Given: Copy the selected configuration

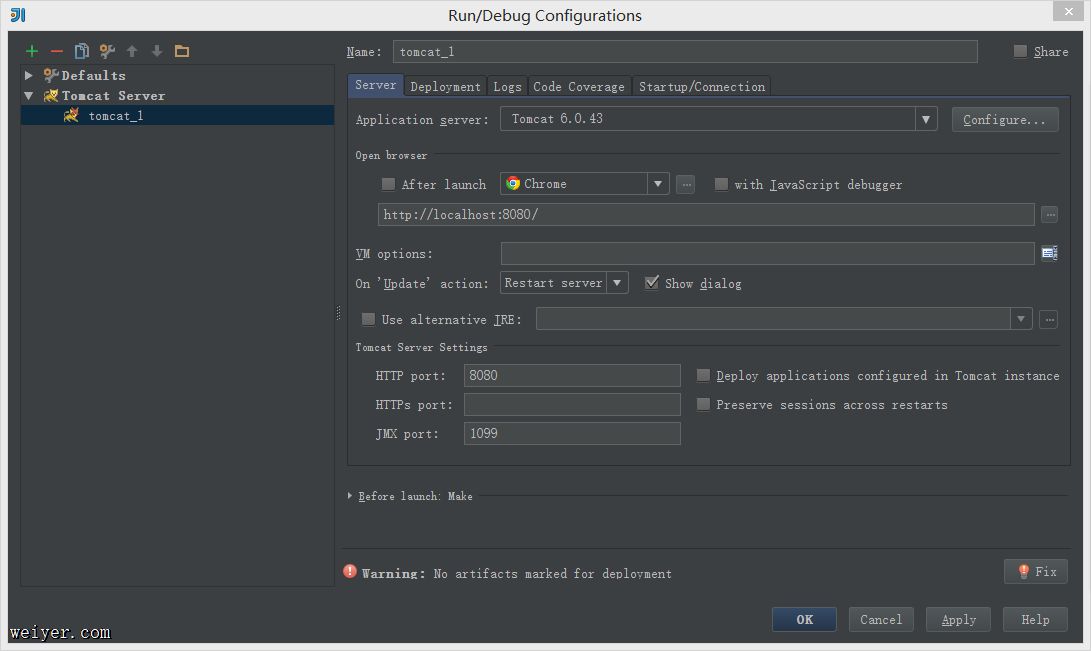Looking at the screenshot, I should pyautogui.click(x=81, y=51).
